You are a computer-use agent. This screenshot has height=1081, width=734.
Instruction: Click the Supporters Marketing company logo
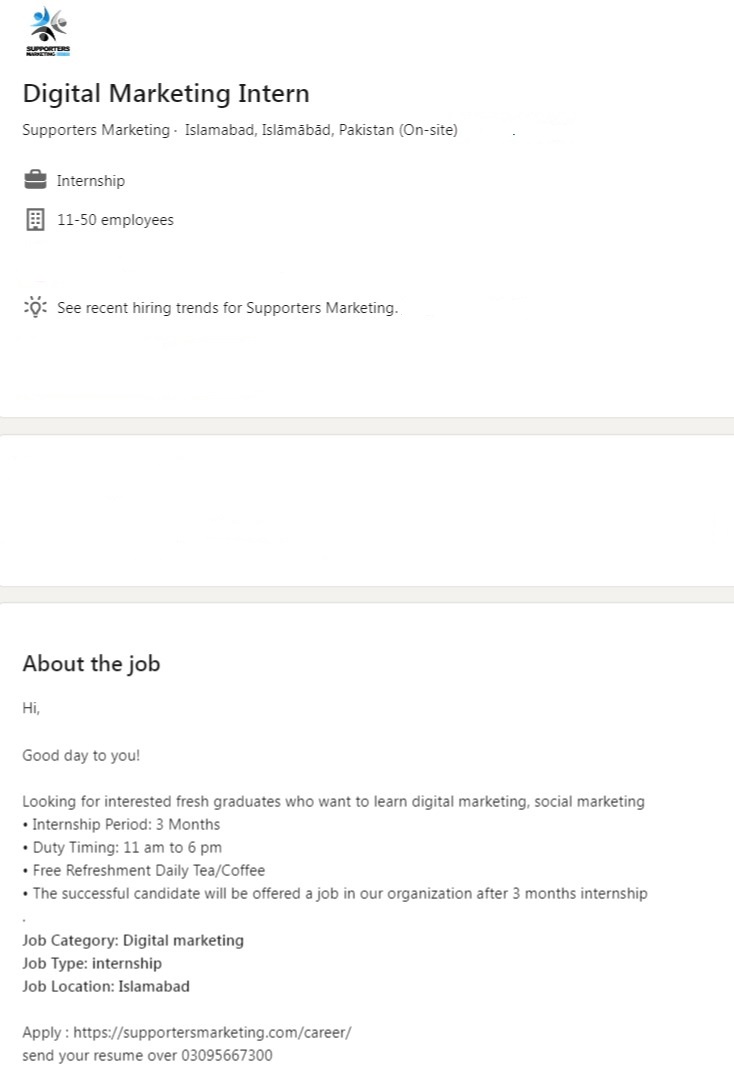click(48, 31)
